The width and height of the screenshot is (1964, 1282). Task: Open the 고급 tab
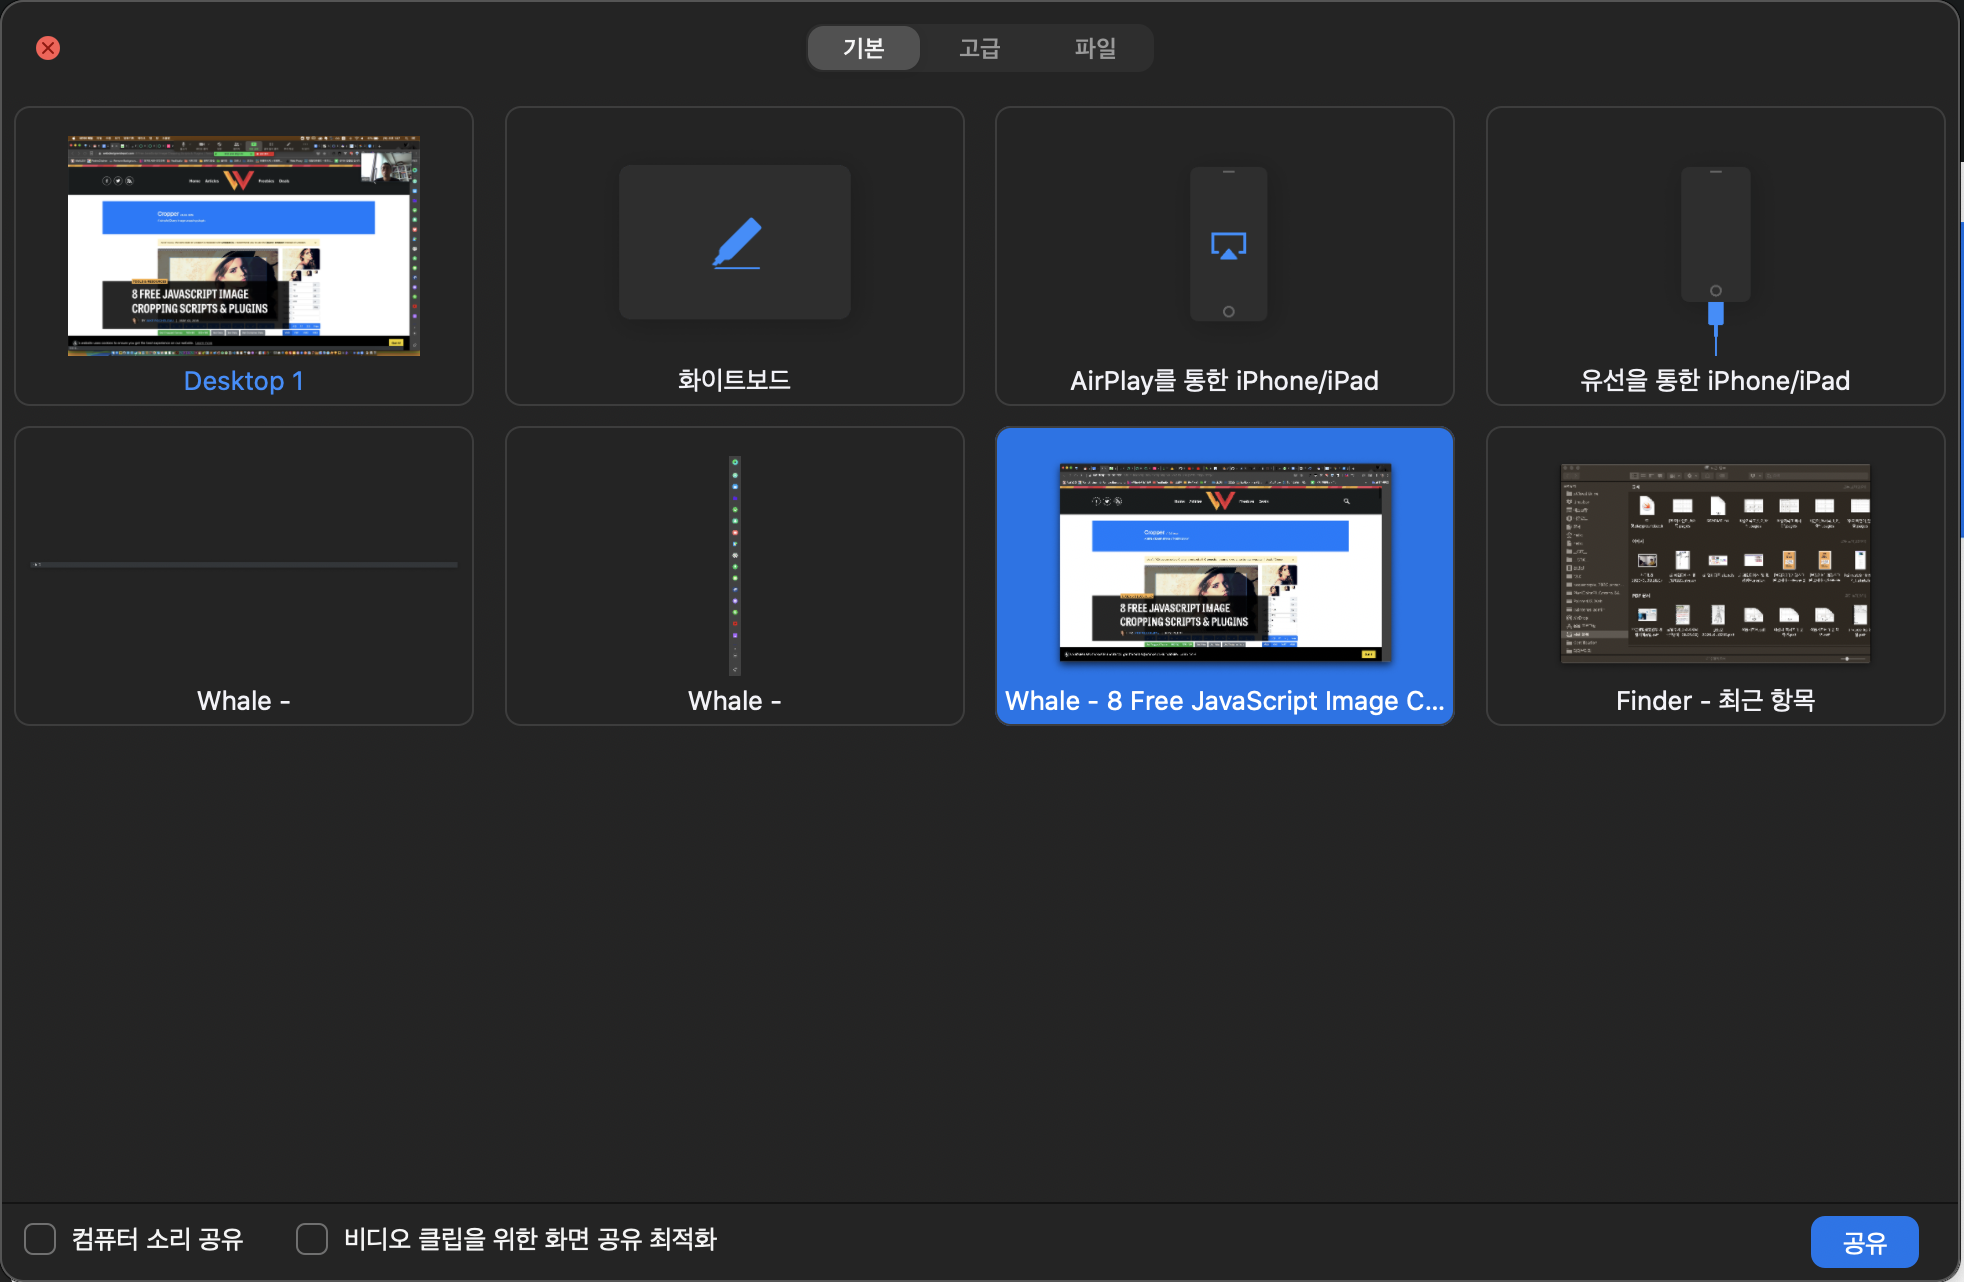tap(979, 48)
